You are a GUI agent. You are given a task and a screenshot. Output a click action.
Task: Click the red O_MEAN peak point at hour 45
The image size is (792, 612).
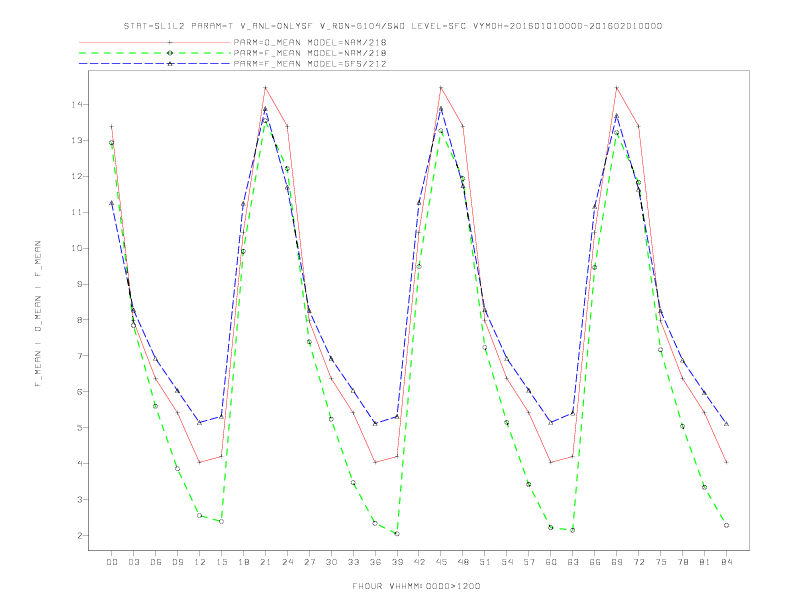pyautogui.click(x=441, y=88)
